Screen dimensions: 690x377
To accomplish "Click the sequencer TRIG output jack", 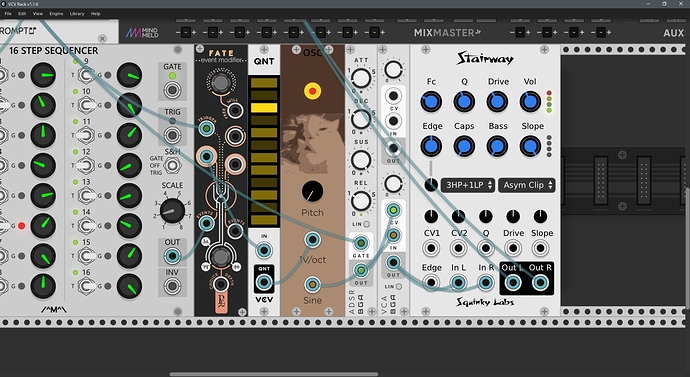I will tap(172, 135).
